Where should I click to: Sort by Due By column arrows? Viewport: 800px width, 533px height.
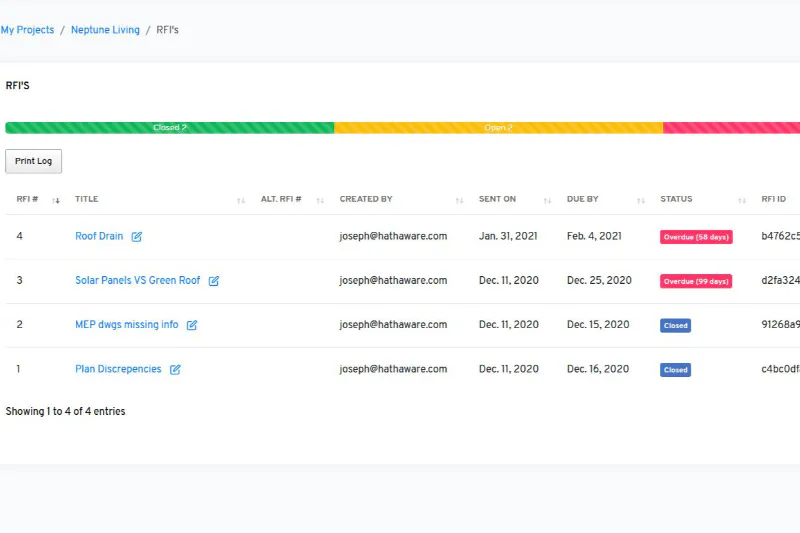pos(641,200)
